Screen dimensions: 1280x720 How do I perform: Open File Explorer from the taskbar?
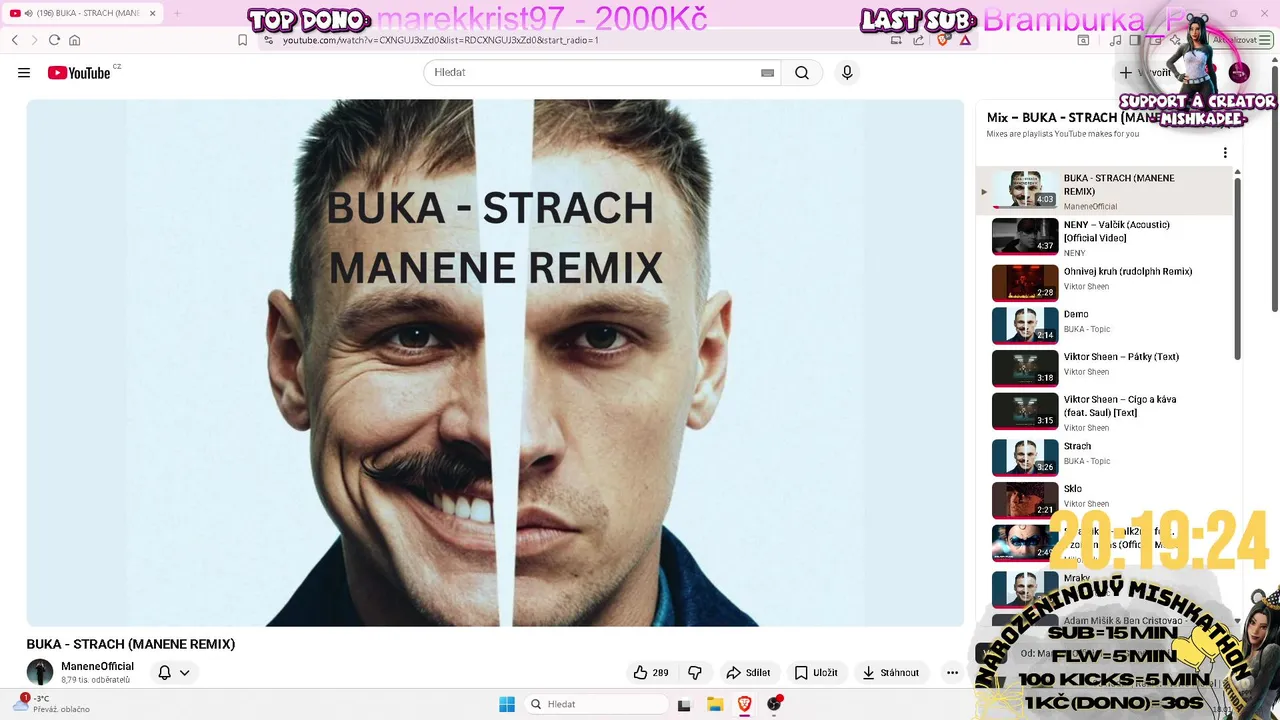tap(715, 704)
